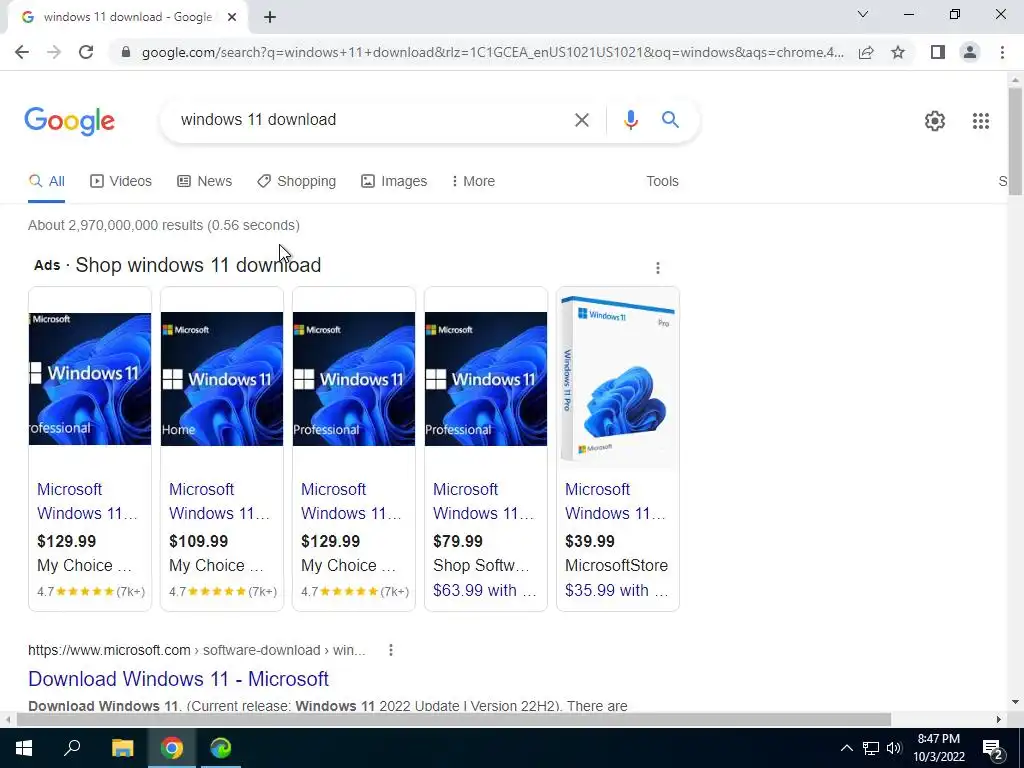Select the All results tab
1024x768 pixels.
pos(46,182)
